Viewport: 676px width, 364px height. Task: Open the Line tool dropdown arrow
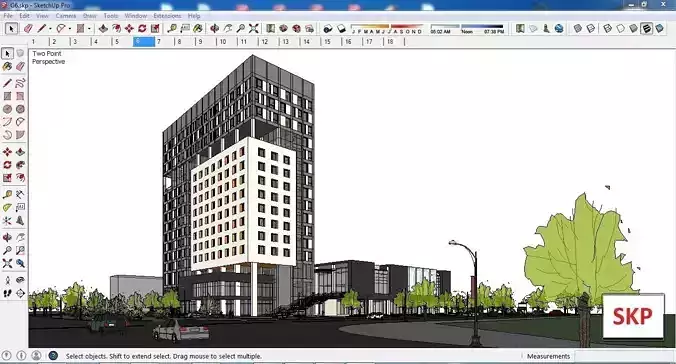[50, 29]
